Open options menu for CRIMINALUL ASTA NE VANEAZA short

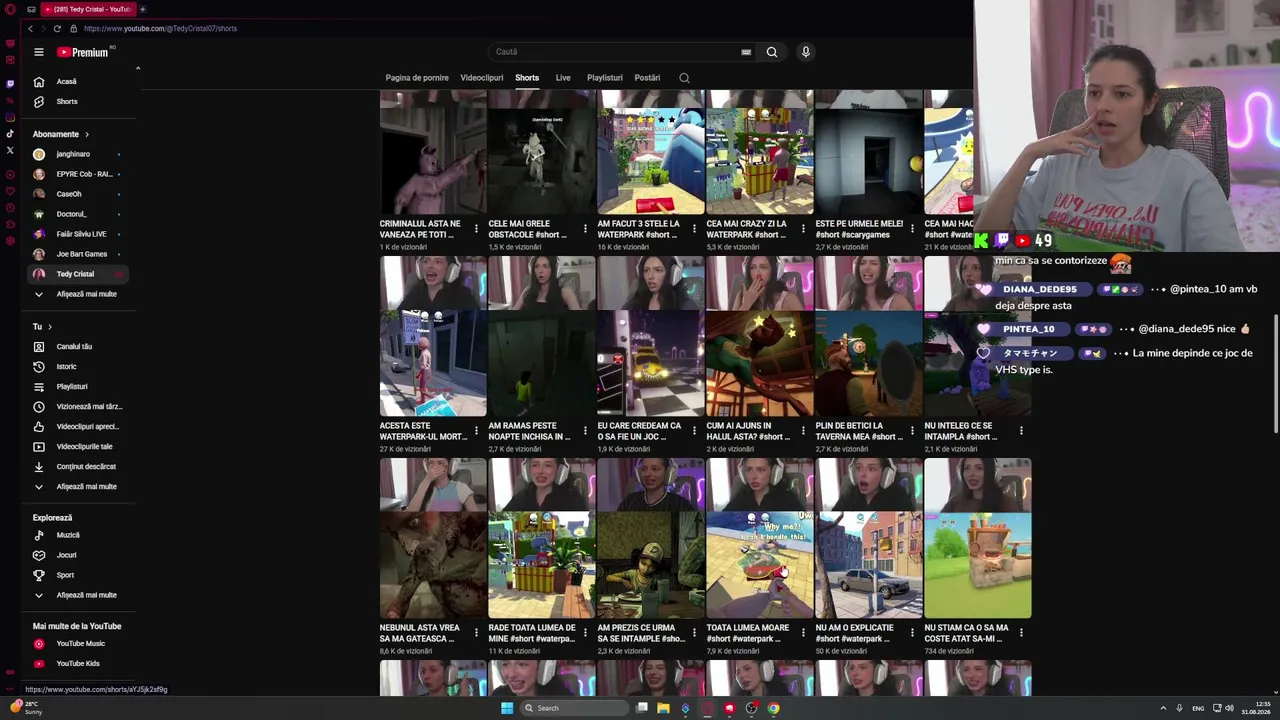[476, 229]
